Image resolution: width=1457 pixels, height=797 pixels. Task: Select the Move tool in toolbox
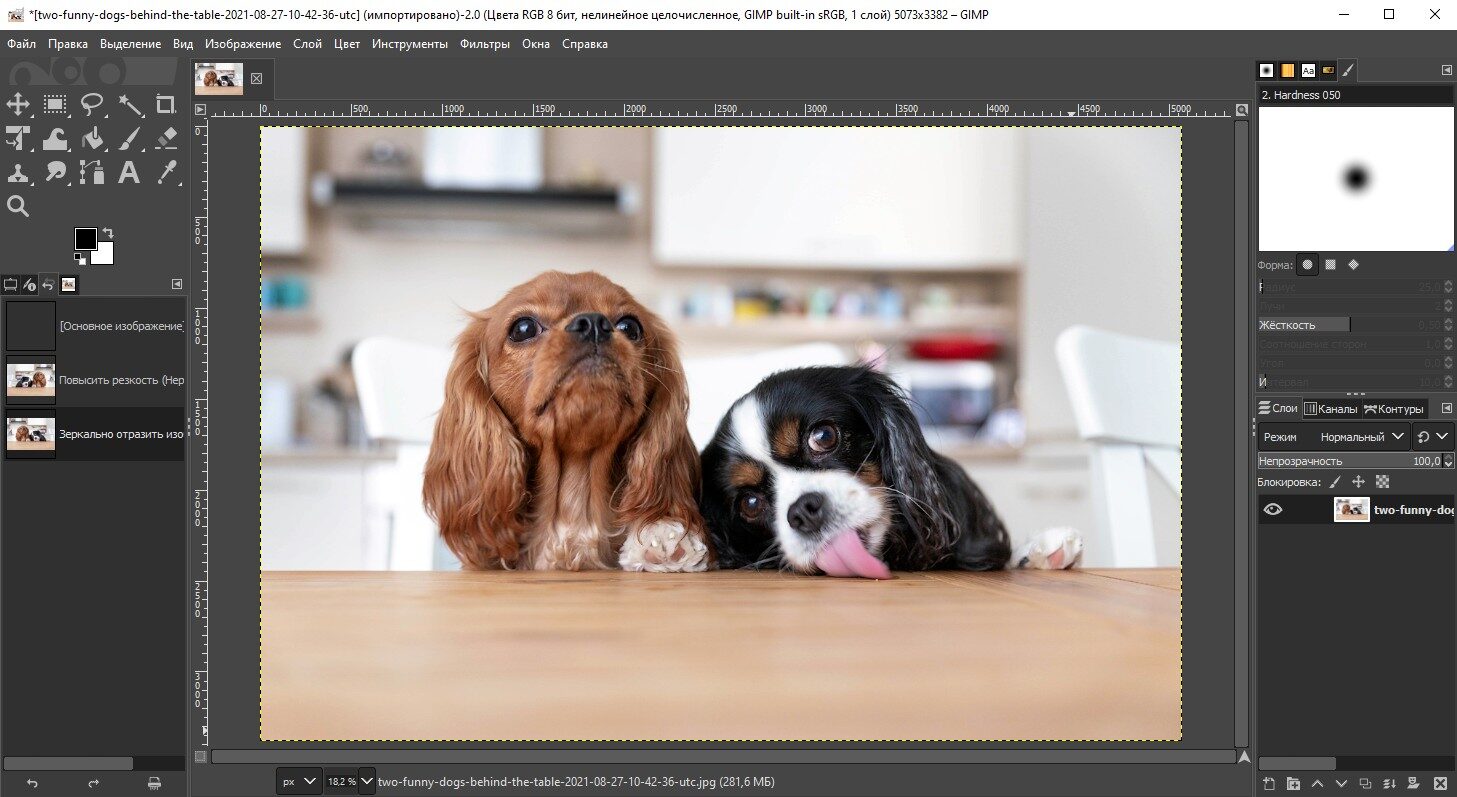[x=19, y=105]
